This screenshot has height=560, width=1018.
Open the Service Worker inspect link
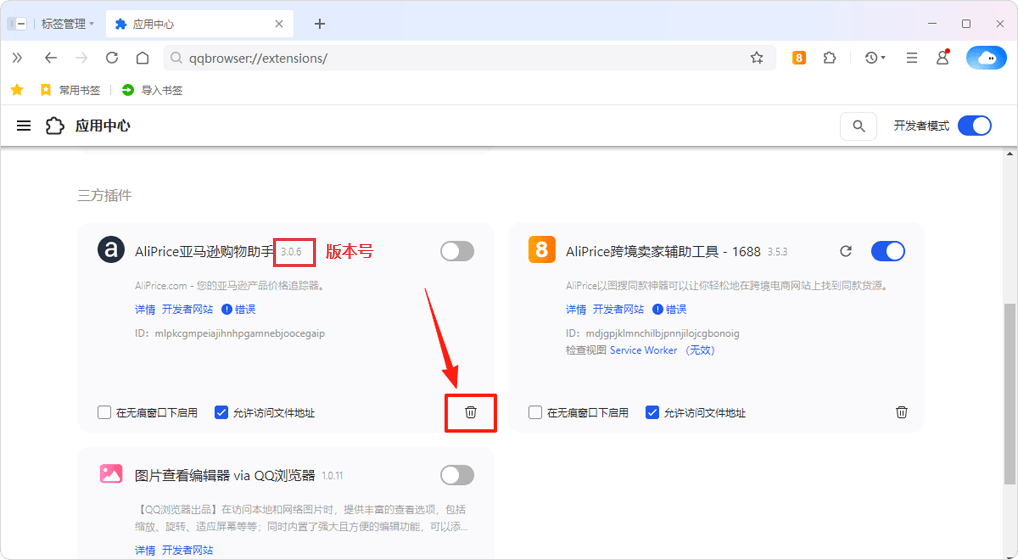click(643, 351)
